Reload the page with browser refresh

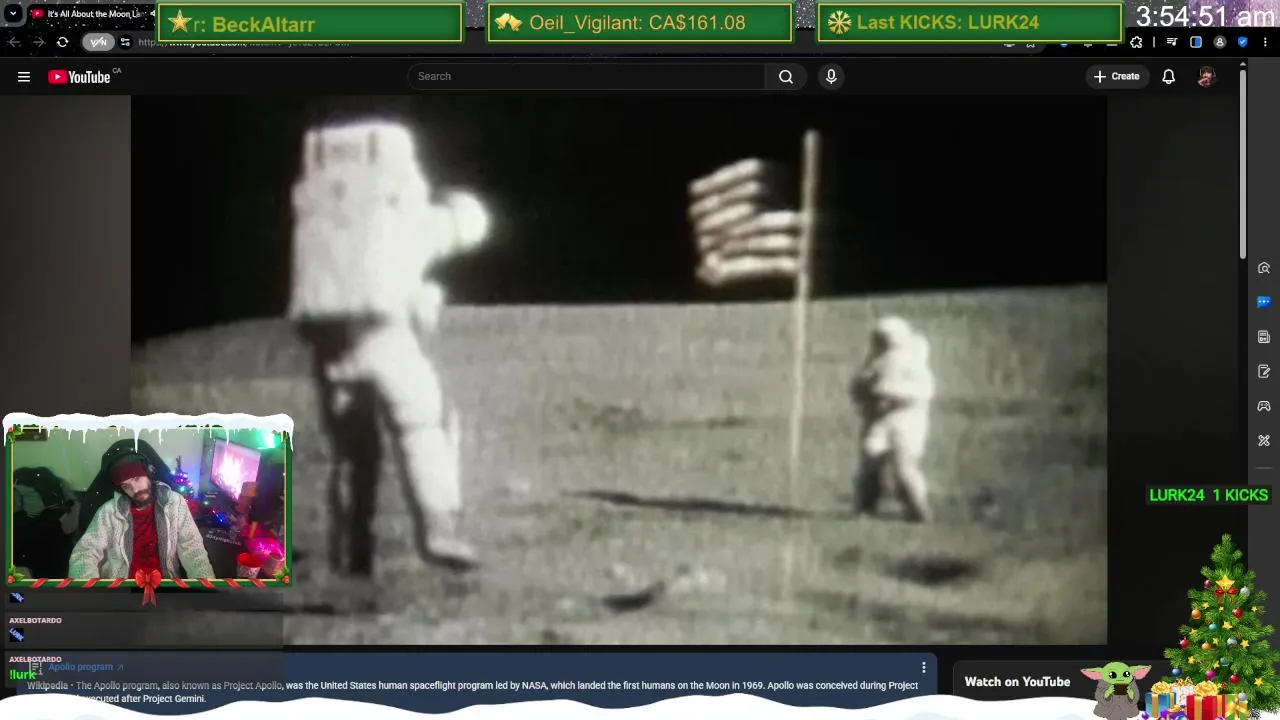click(62, 42)
